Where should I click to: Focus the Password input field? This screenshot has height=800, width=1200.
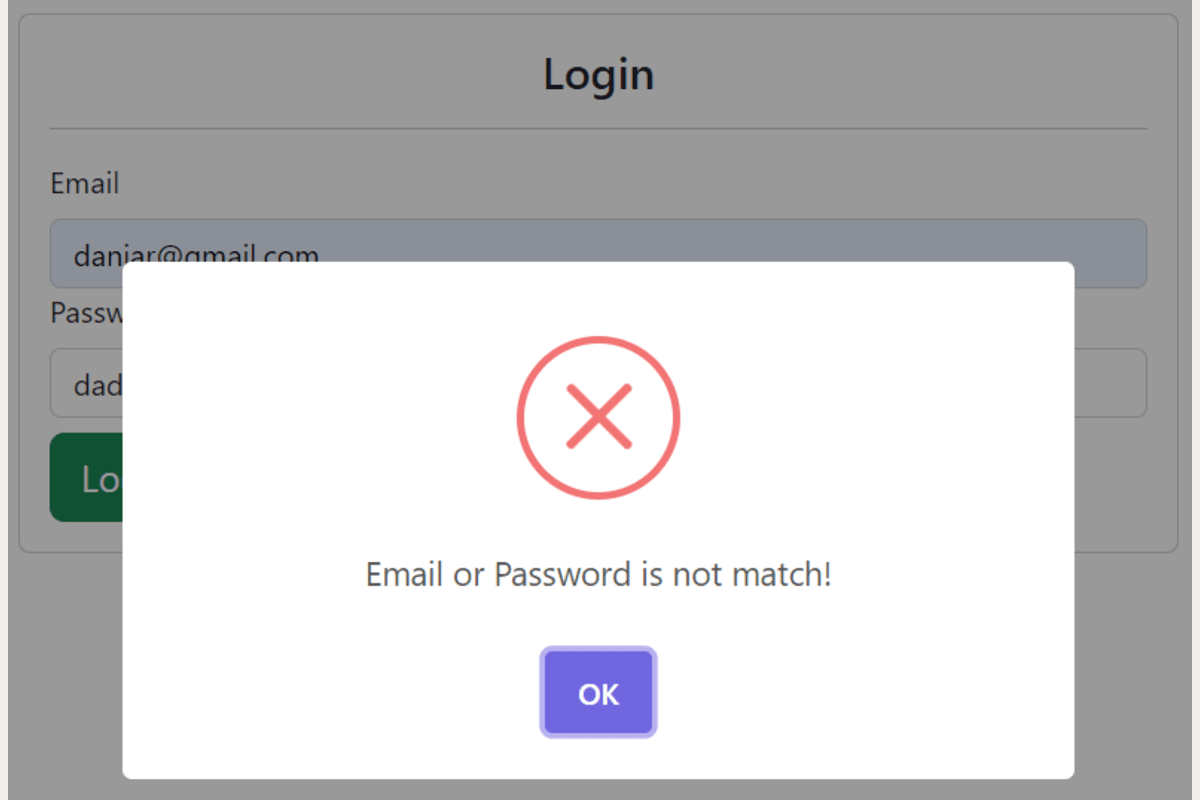[1108, 382]
